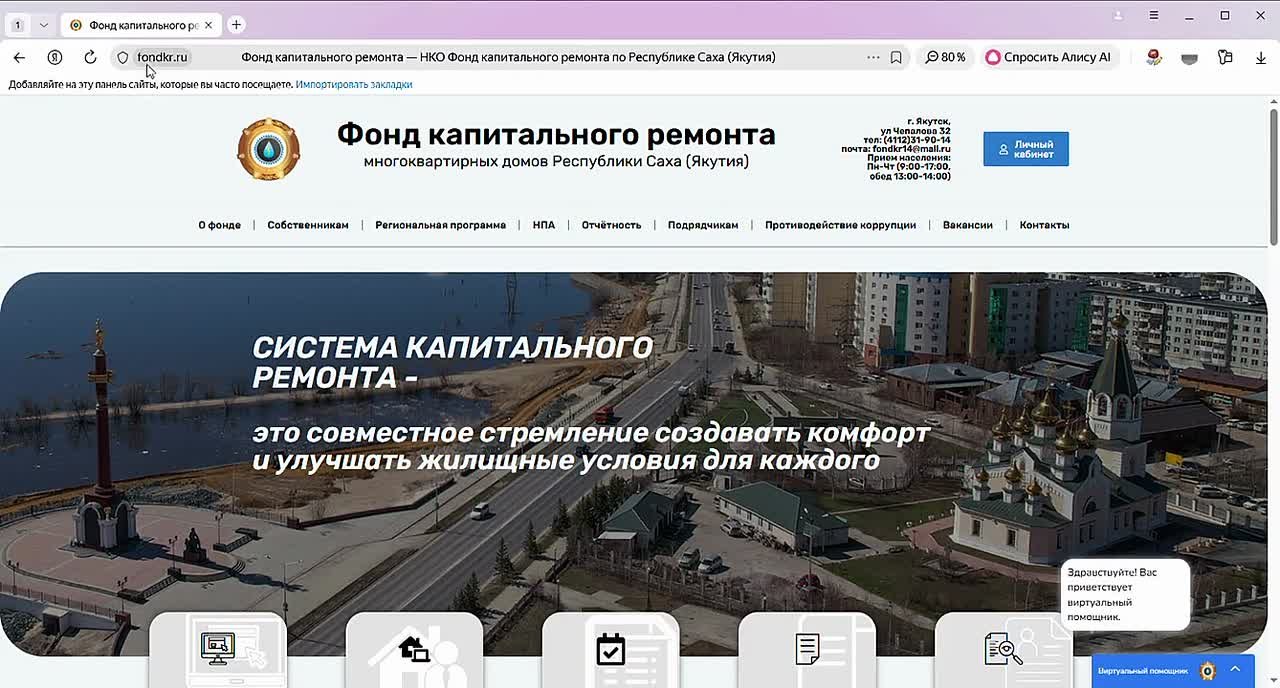Click the "Импортировать закладки" link
Screen dimensions: 1280x688
[354, 84]
